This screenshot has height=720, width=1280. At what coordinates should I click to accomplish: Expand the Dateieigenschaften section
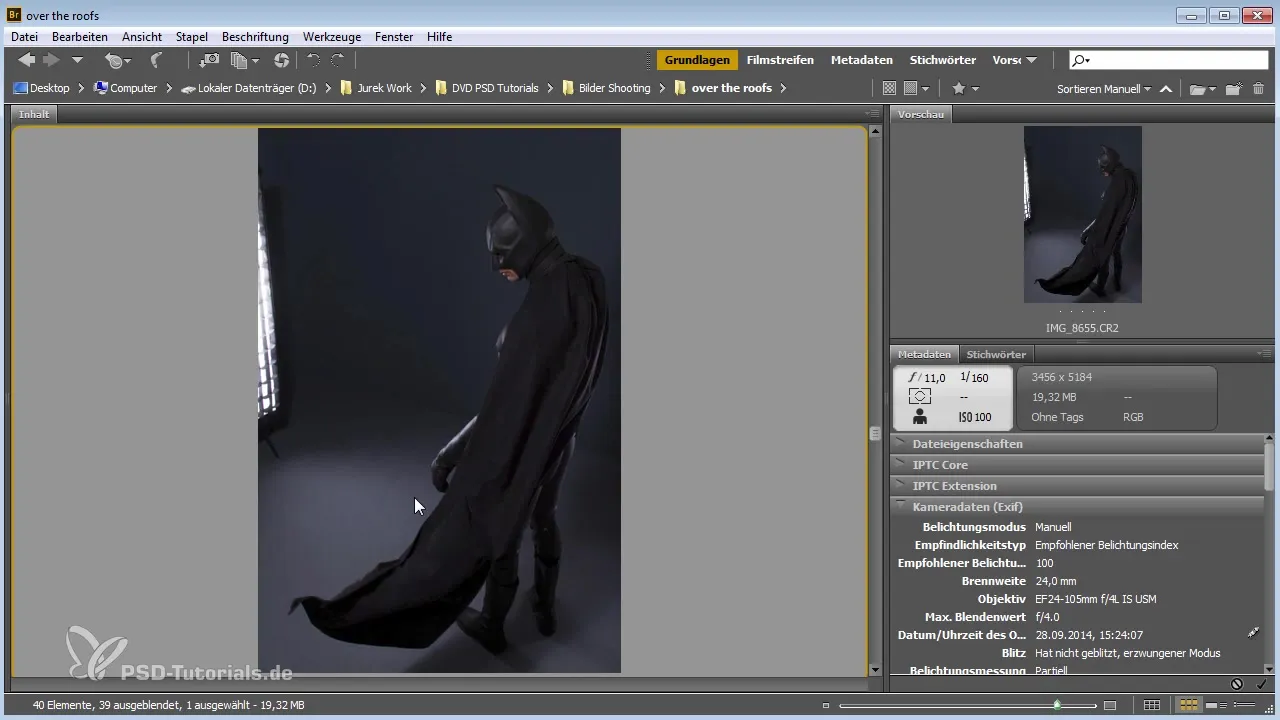(1078, 443)
